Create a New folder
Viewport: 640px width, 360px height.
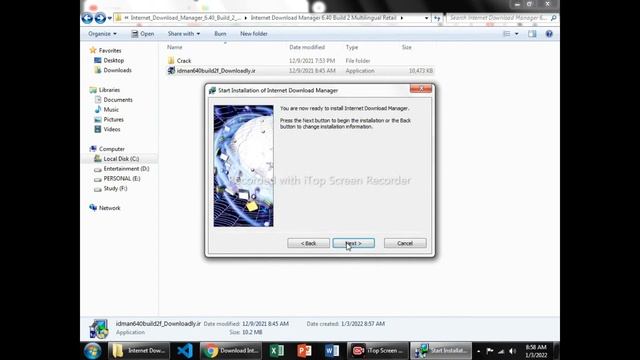coord(253,34)
